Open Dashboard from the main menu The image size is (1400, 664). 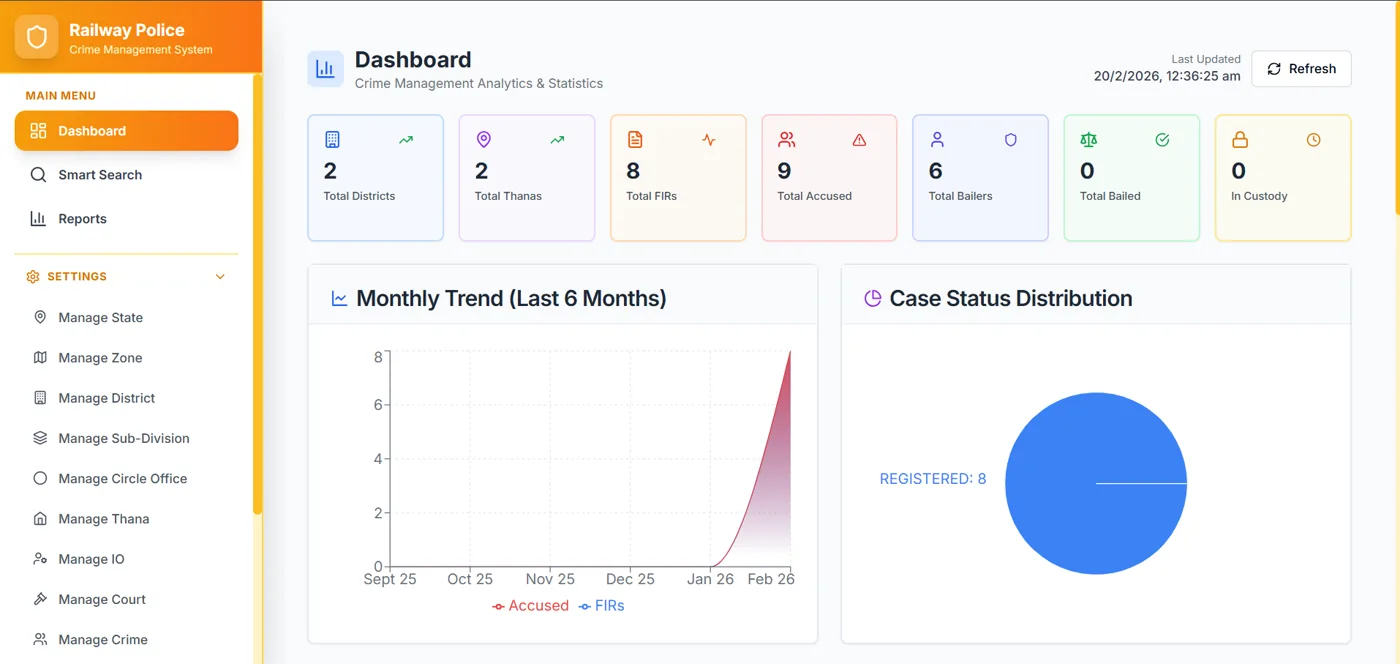(x=126, y=131)
